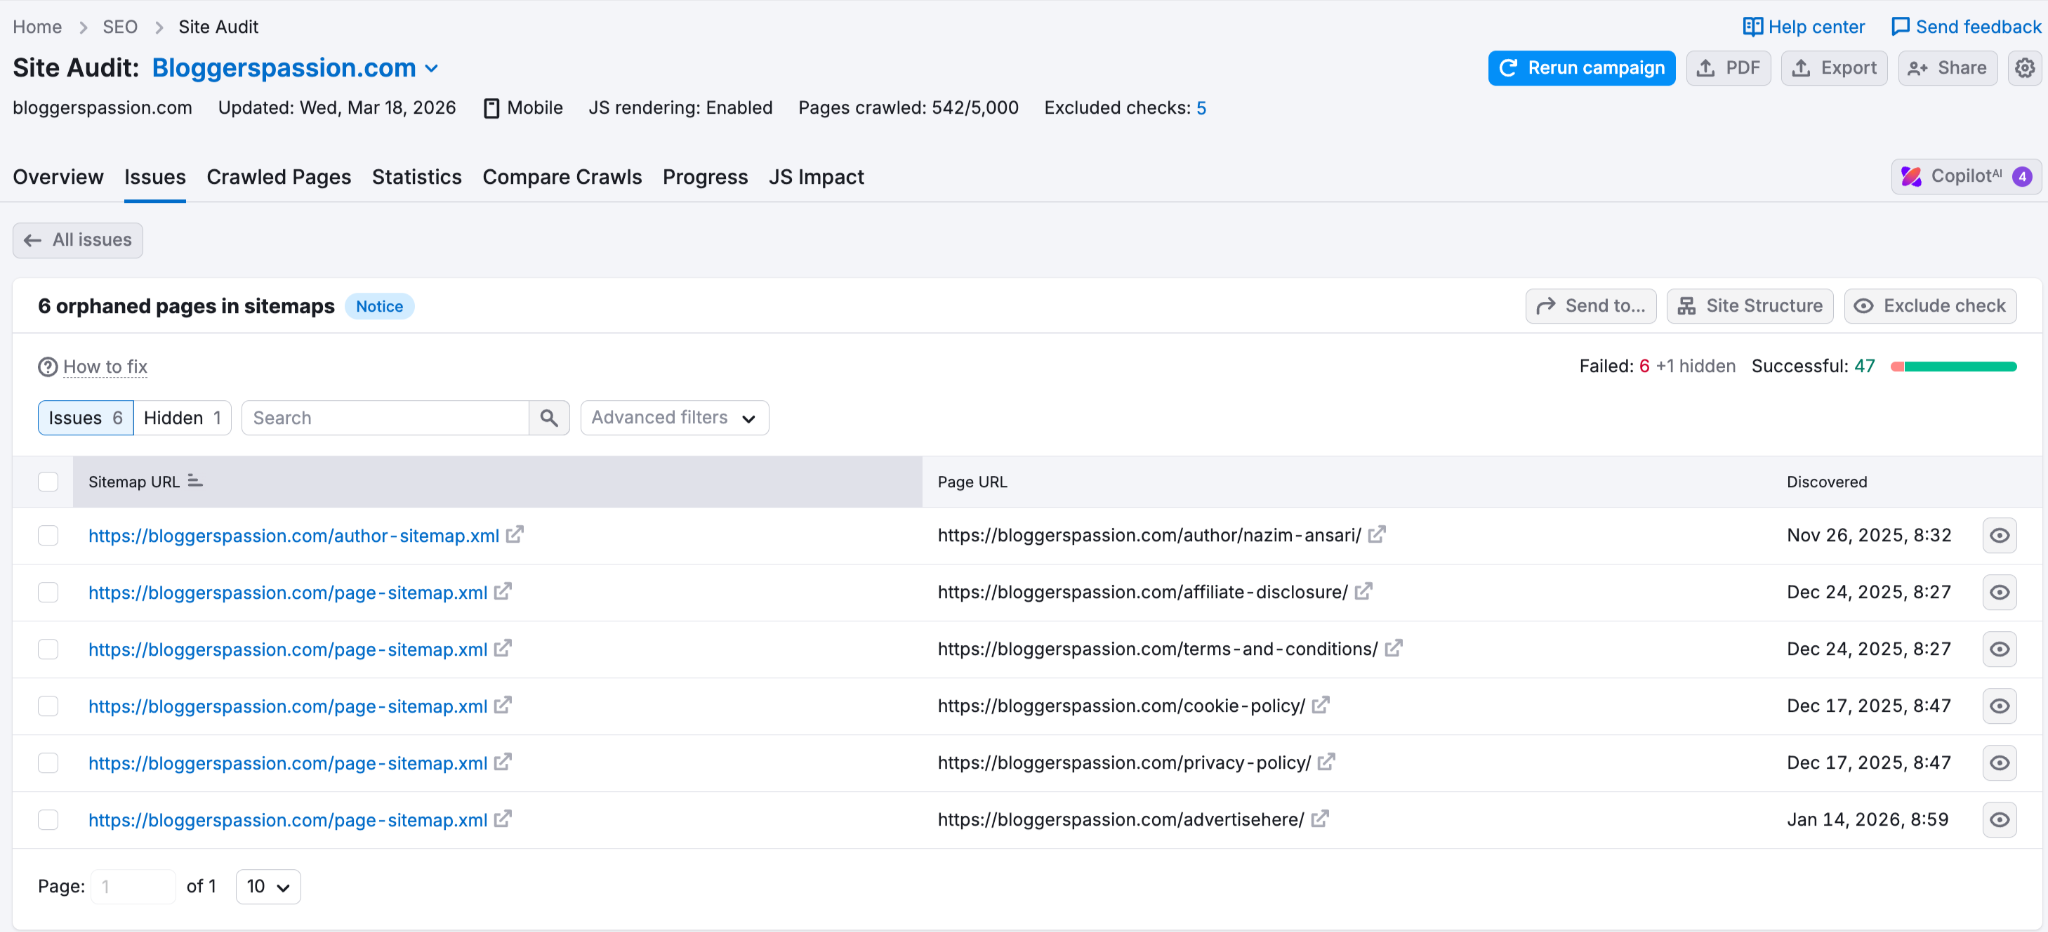The image size is (2048, 932).
Task: Select the checkbox for the privacy-policy row
Action: point(48,762)
